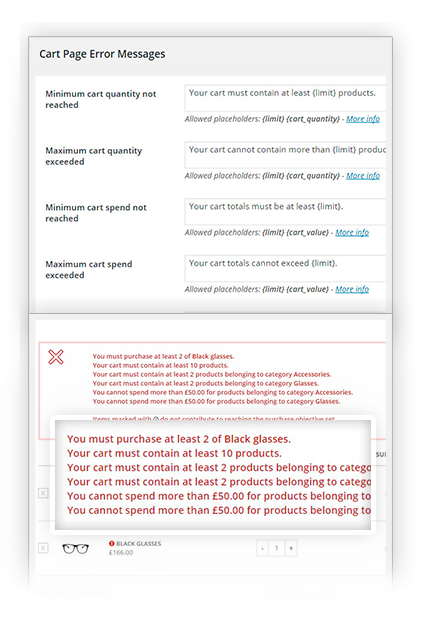
Task: Click the enlarged error message callout
Action: pos(213,475)
